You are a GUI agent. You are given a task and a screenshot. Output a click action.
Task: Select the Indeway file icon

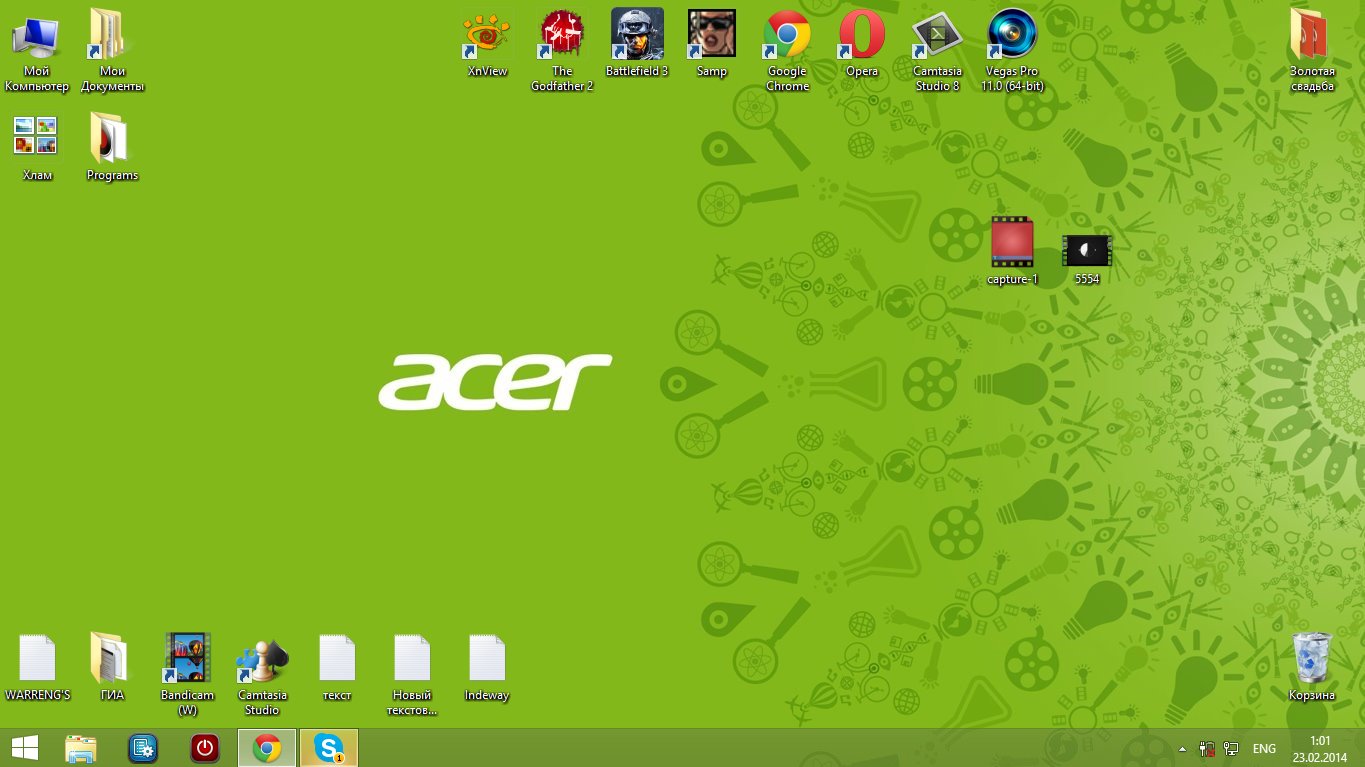click(487, 667)
